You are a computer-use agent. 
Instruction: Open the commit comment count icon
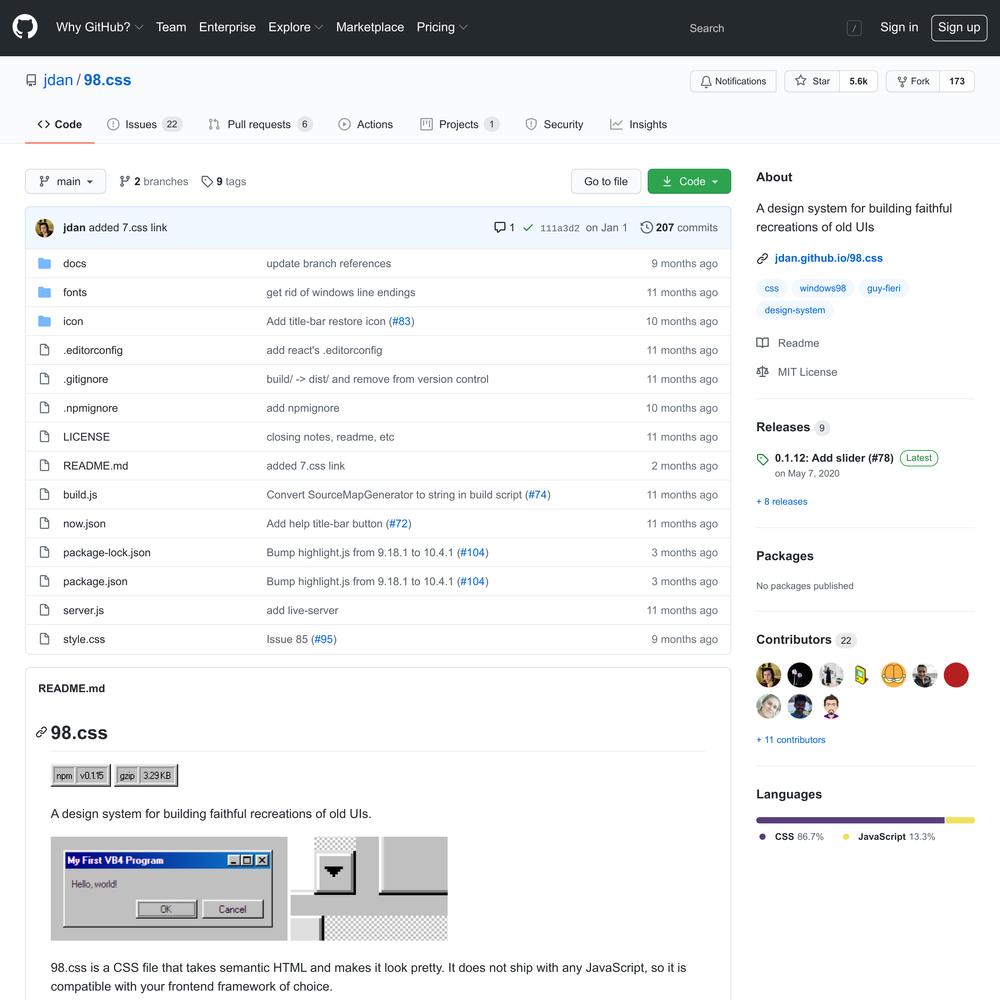tap(504, 228)
